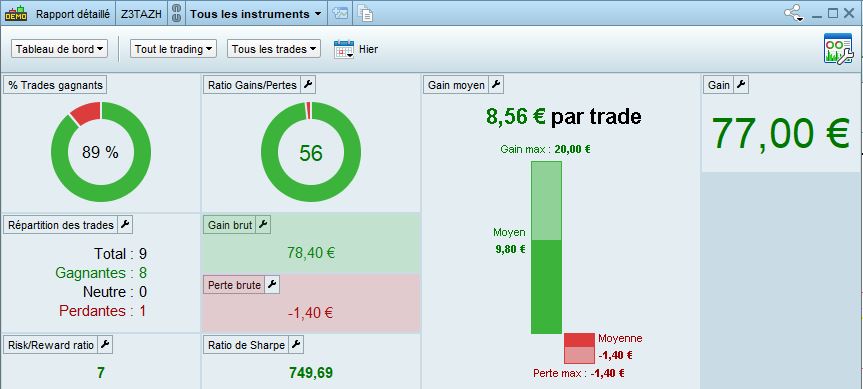Click the Perdantes : 1 line

point(103,311)
